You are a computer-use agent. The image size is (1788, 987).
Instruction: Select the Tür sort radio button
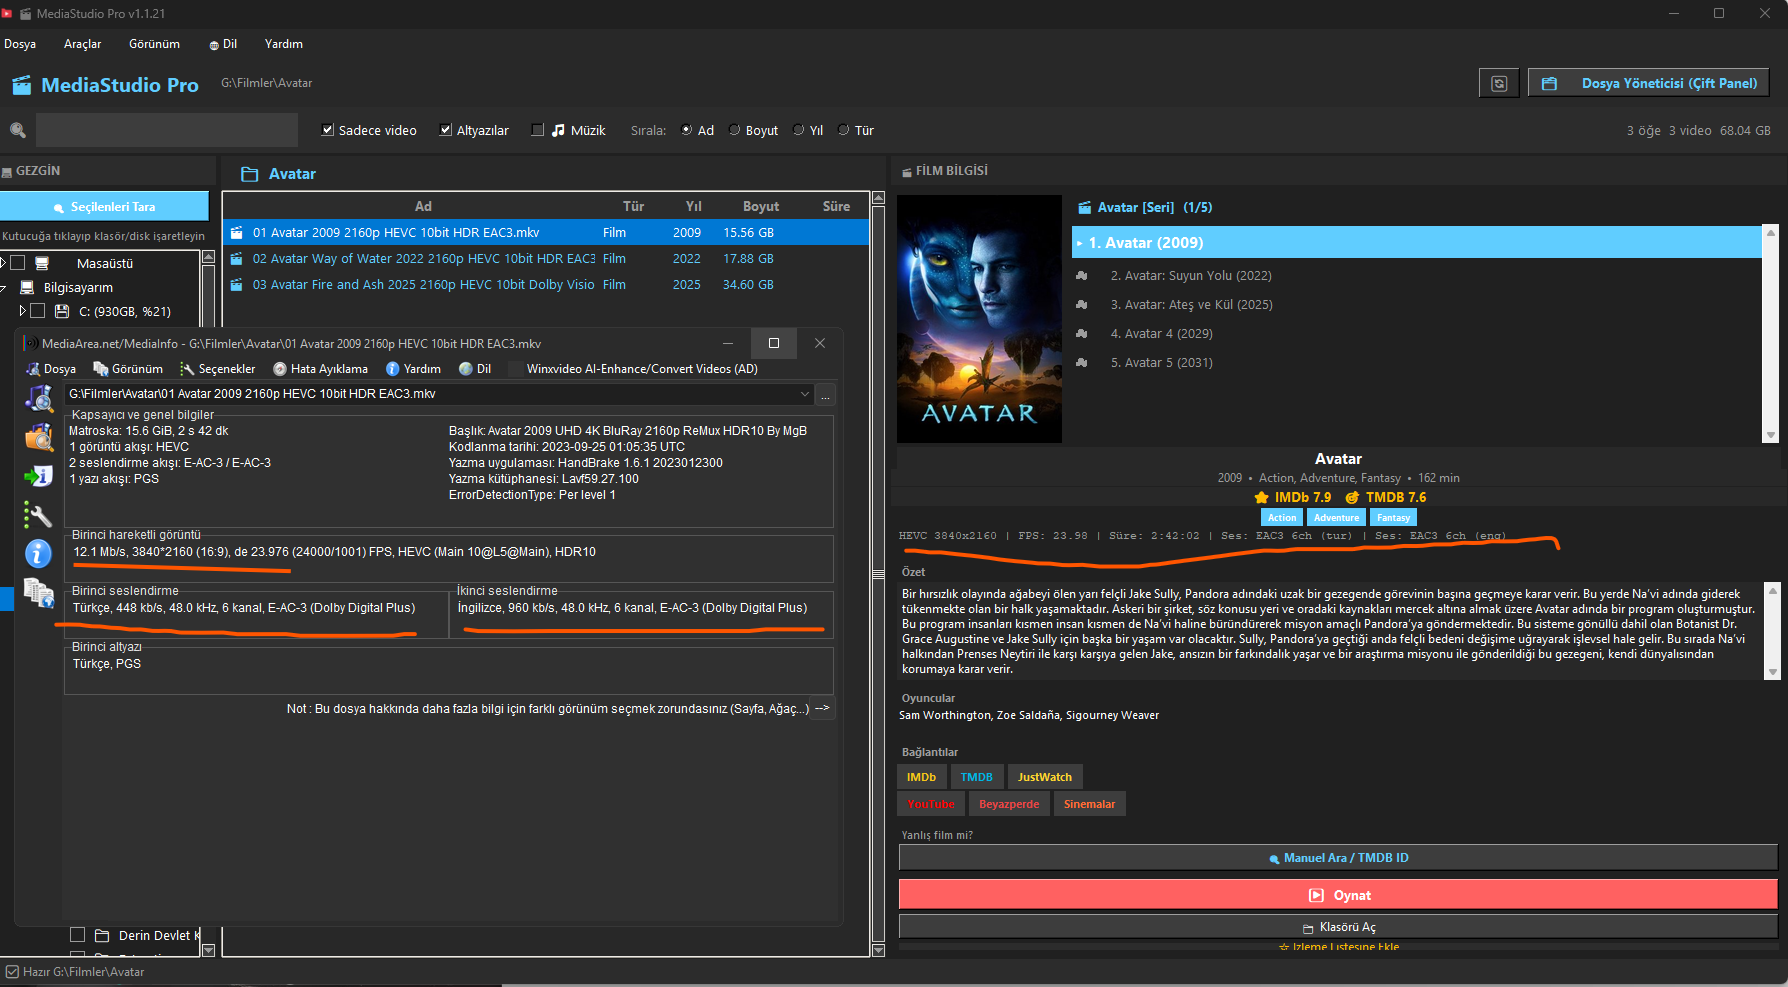[x=844, y=130]
